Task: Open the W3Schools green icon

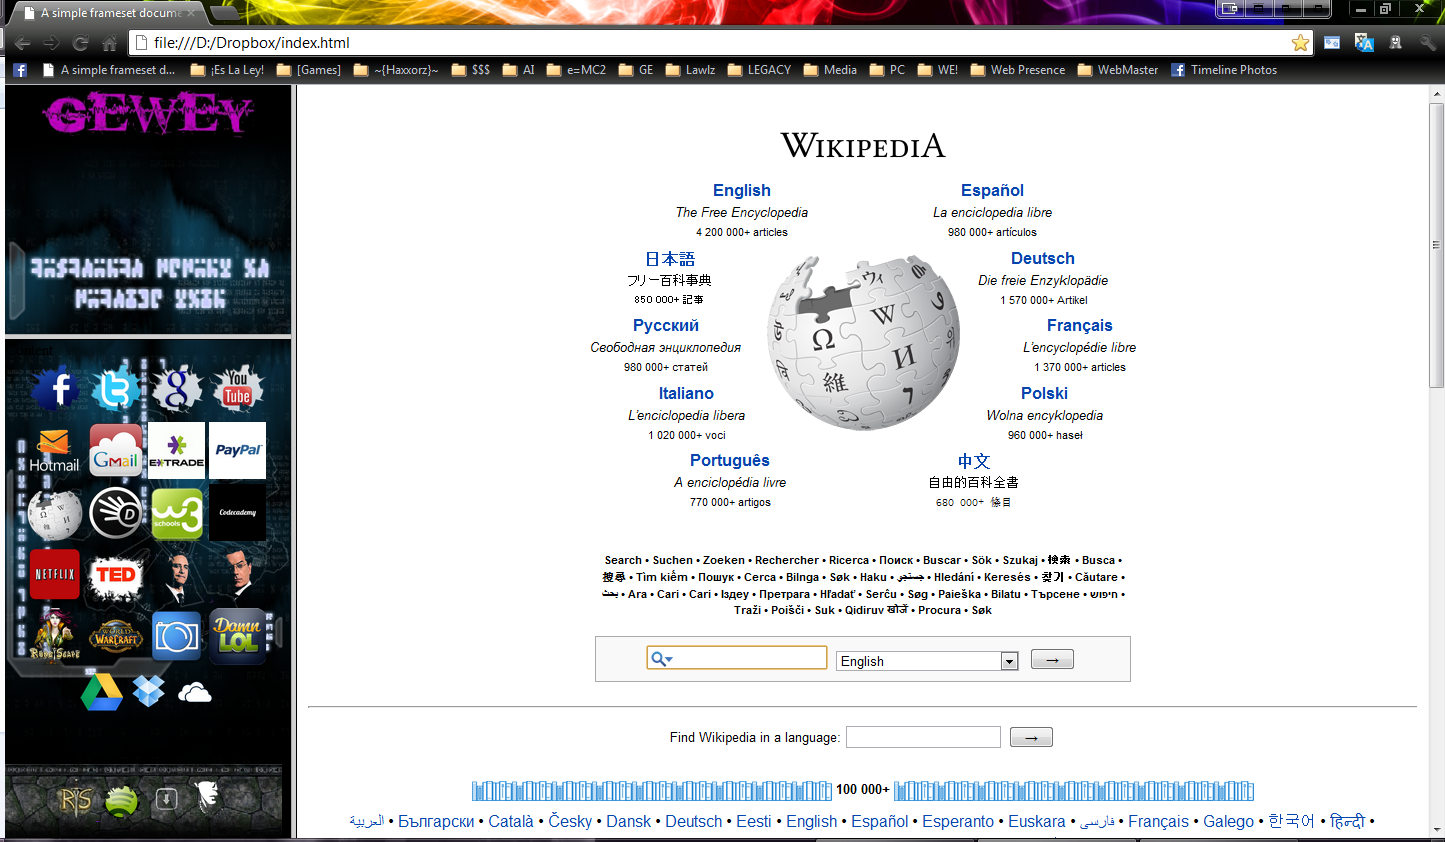Action: [177, 513]
